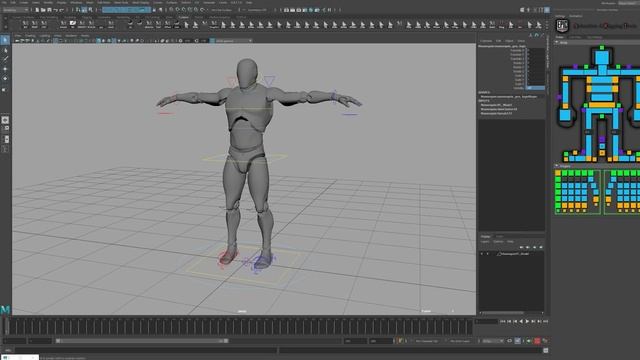Click the time slider current frame marker
Viewport: 640px width, 360px height.
tap(6, 327)
